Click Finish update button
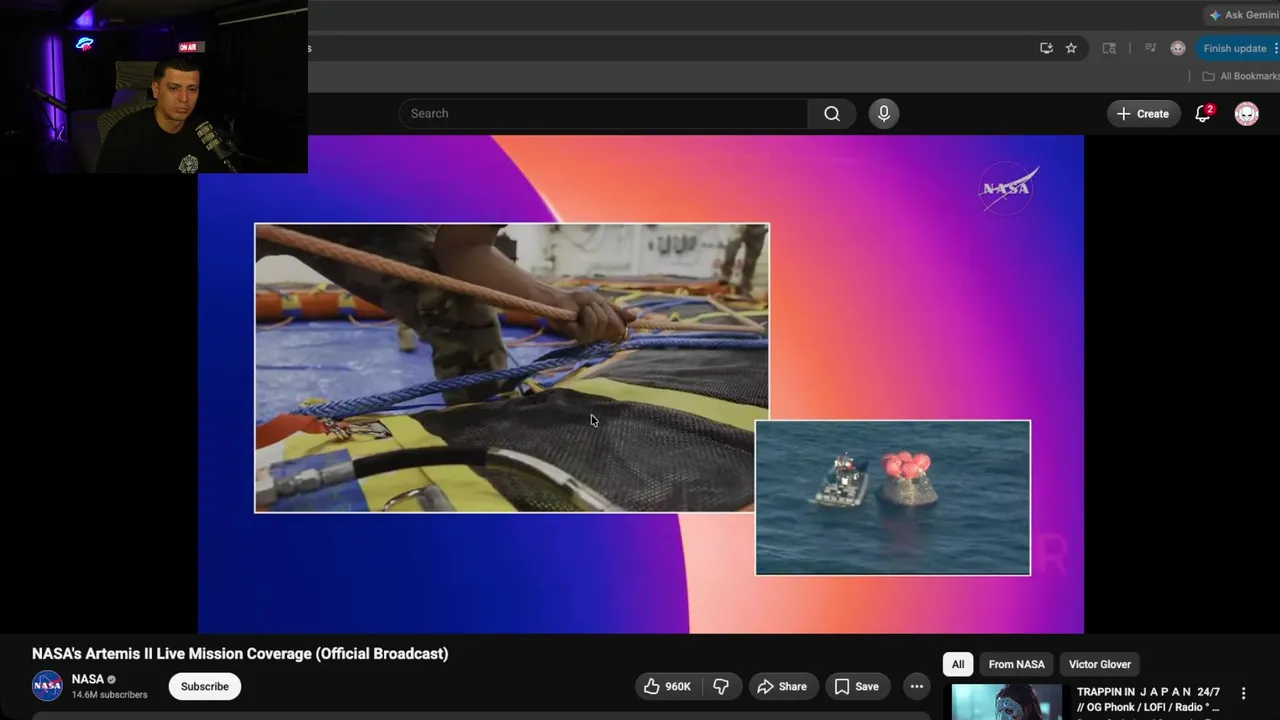 (x=1238, y=48)
